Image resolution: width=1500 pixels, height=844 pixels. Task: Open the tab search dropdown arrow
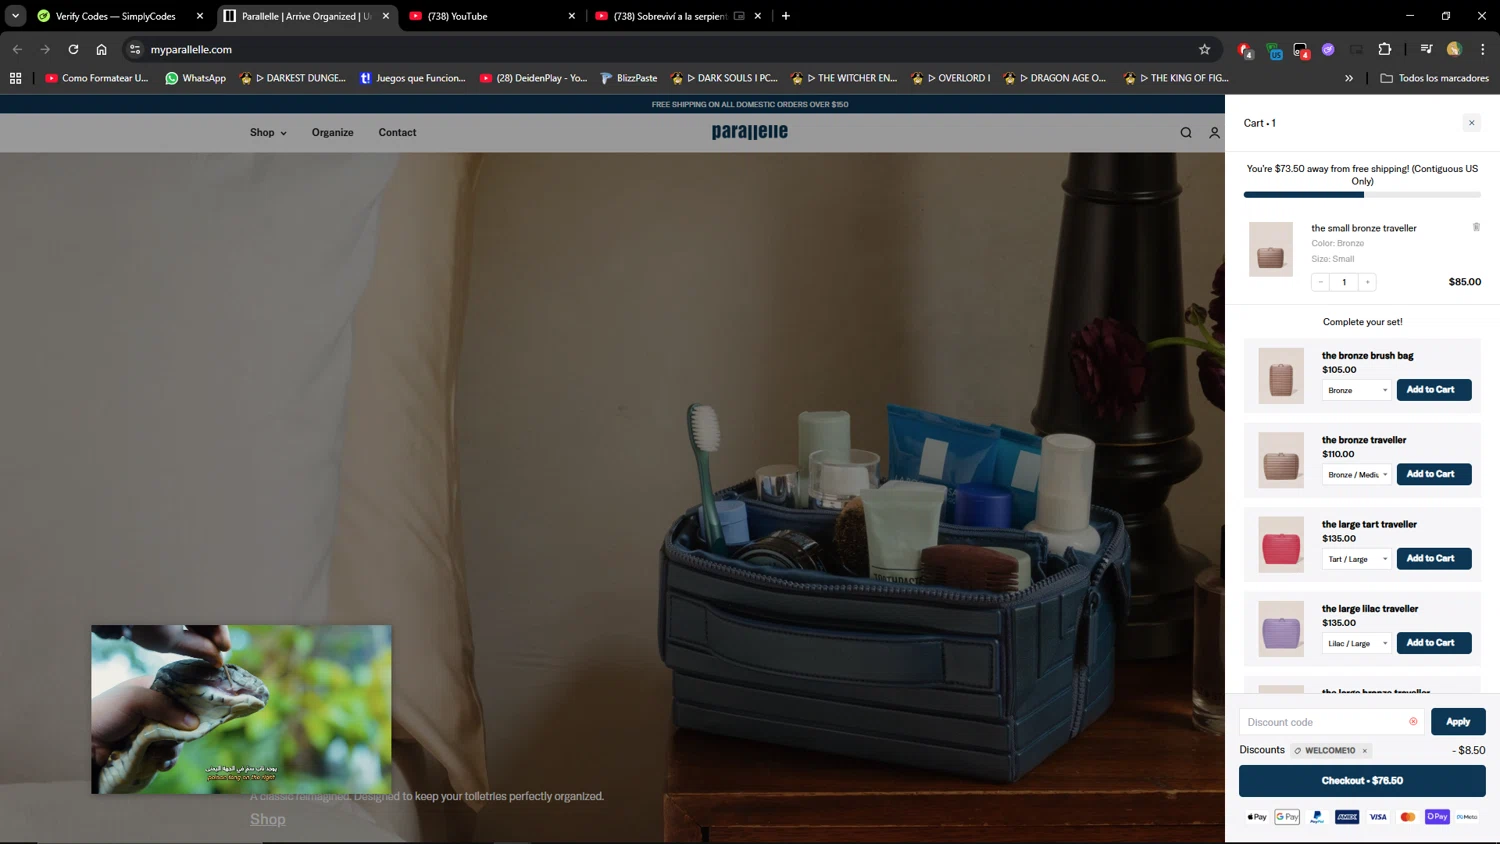pyautogui.click(x=15, y=16)
